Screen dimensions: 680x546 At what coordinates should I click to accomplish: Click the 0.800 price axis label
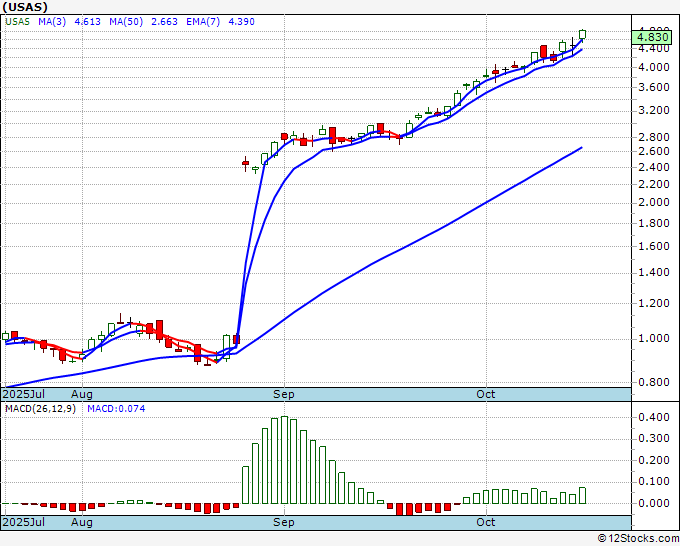(x=654, y=382)
